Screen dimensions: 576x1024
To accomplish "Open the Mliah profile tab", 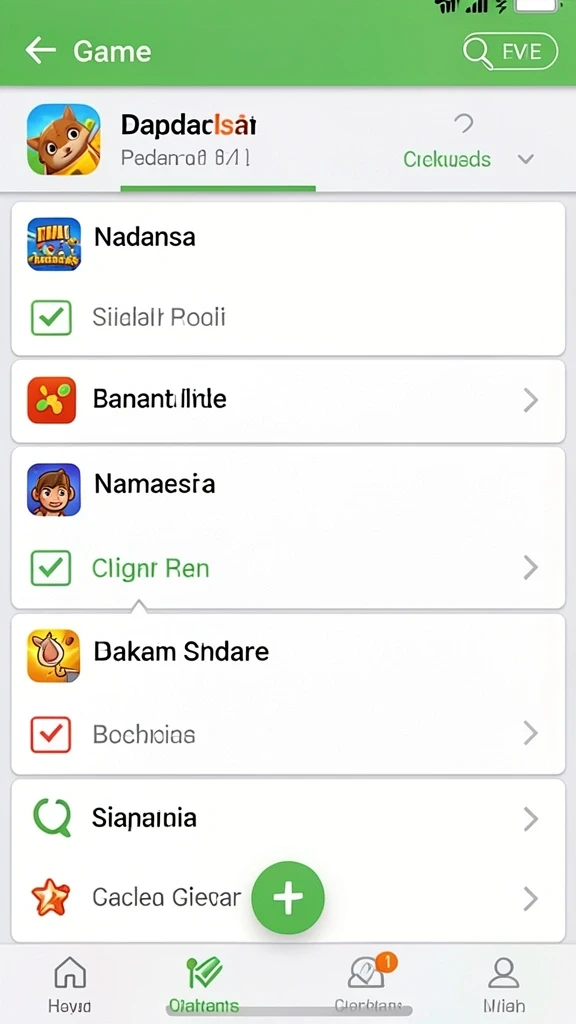I will (x=504, y=984).
